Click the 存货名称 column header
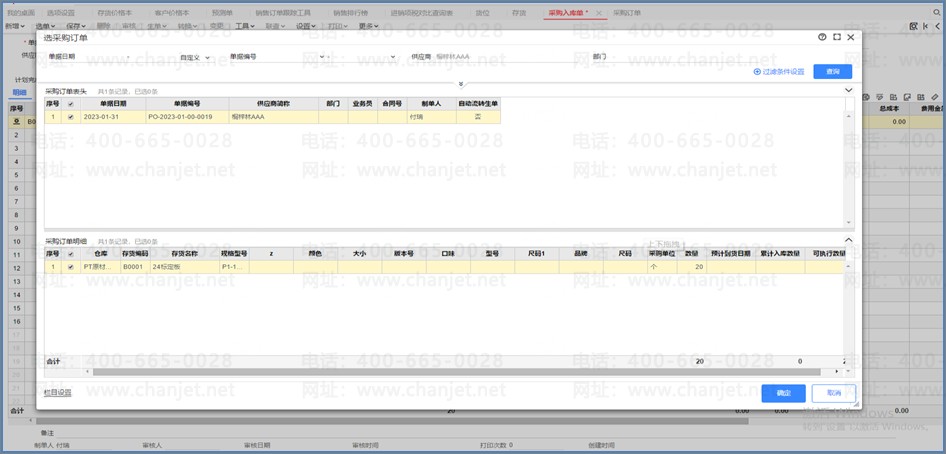The width and height of the screenshot is (946, 454). pyautogui.click(x=185, y=254)
